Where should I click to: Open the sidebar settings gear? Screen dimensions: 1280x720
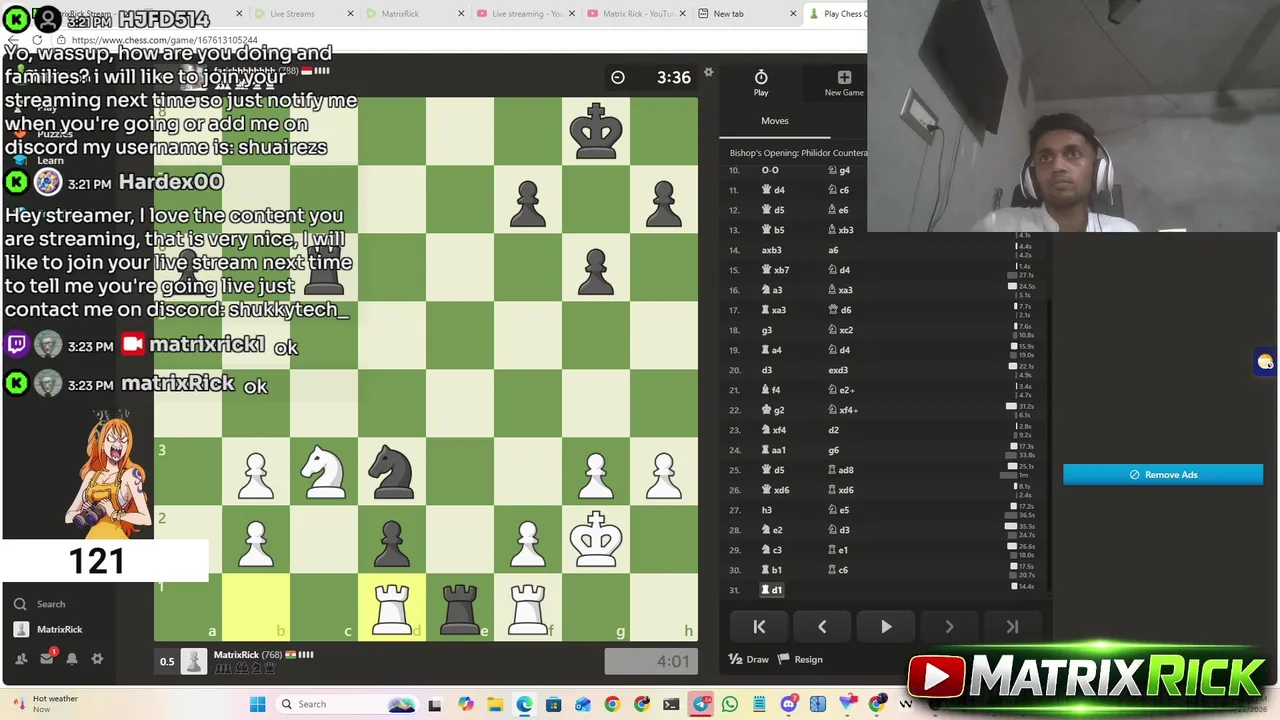pos(97,659)
